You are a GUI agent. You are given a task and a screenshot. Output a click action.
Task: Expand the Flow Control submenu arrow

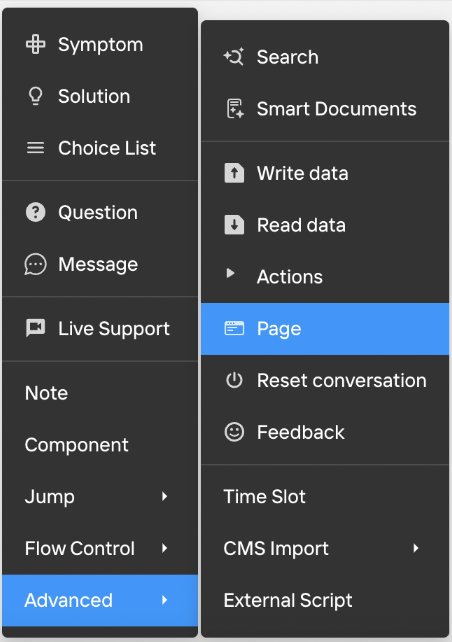tap(165, 548)
